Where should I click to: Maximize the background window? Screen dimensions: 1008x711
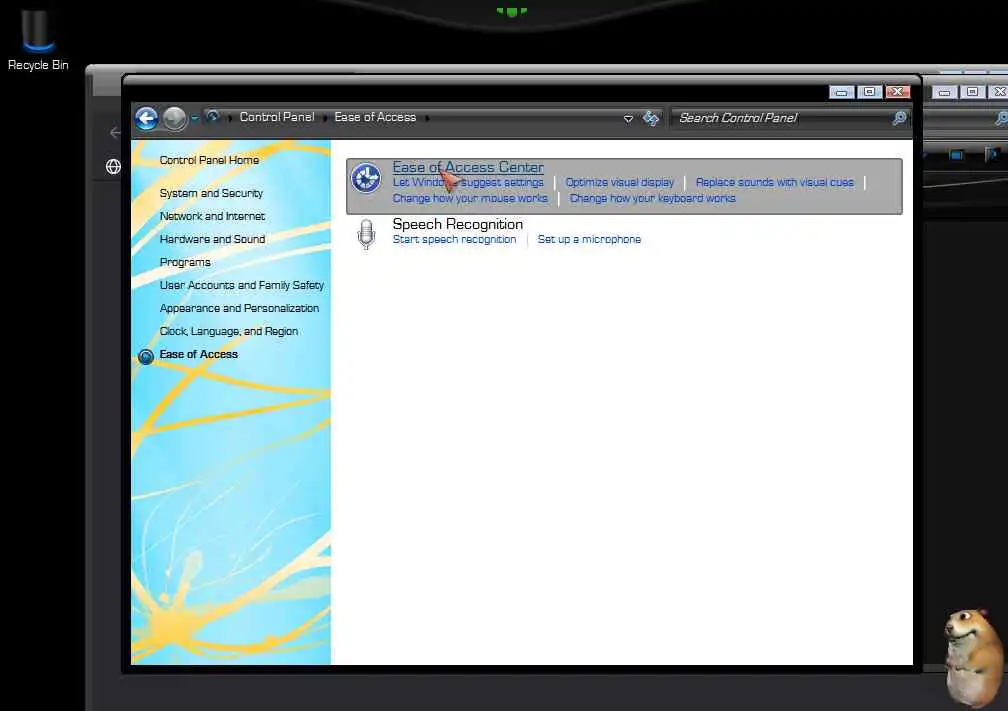972,93
